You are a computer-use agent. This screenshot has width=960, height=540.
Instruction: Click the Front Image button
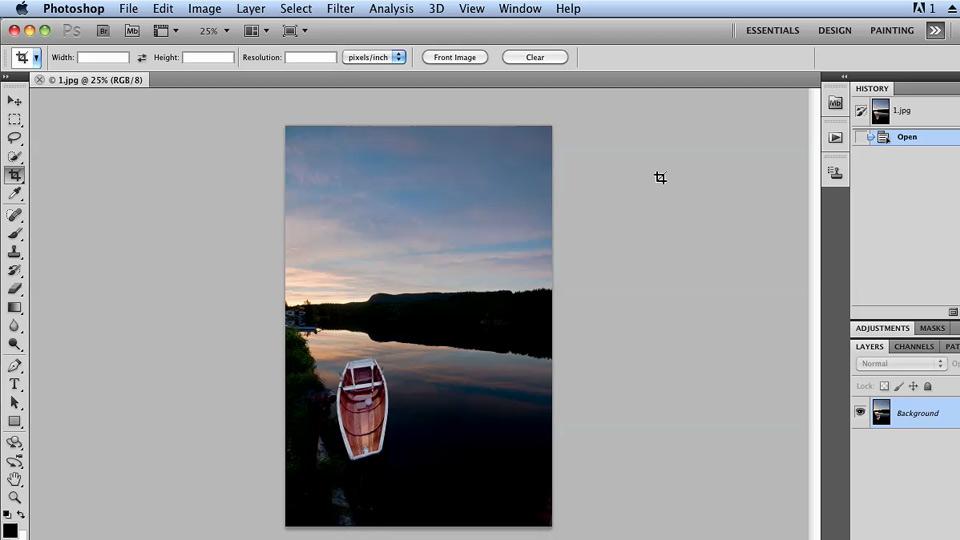pos(455,57)
